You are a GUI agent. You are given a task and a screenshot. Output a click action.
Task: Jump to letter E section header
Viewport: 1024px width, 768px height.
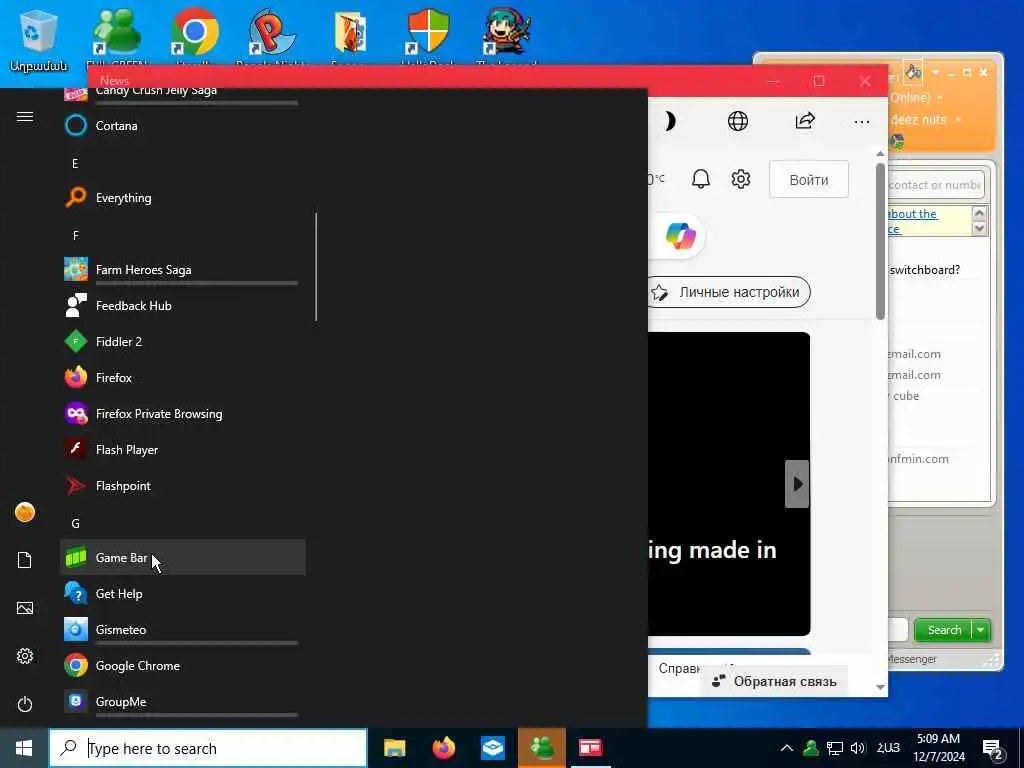[75, 163]
